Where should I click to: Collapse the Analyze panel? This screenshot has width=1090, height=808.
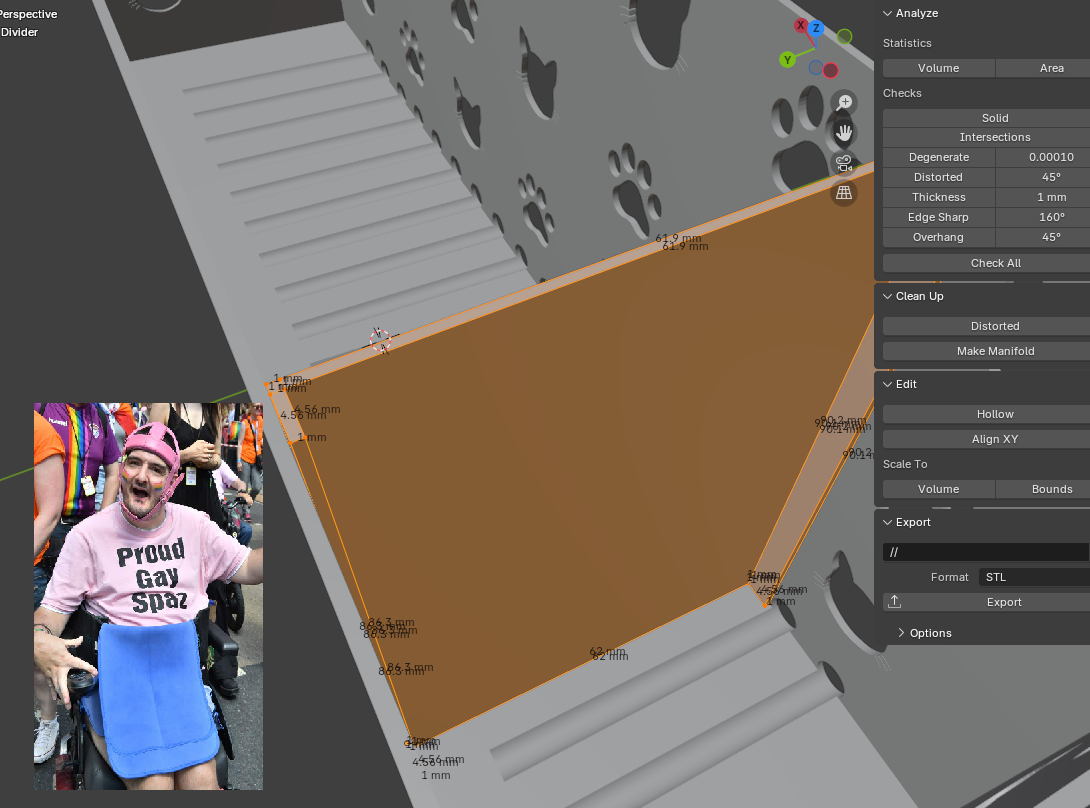coord(888,13)
